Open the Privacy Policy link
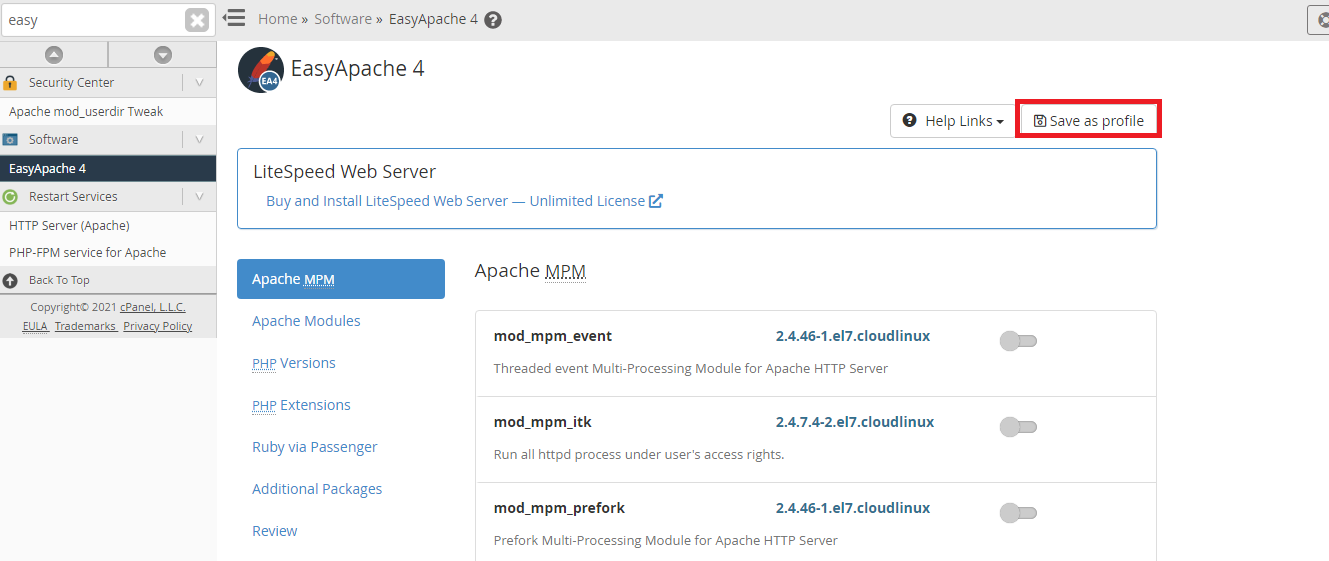1329x561 pixels. coord(158,326)
